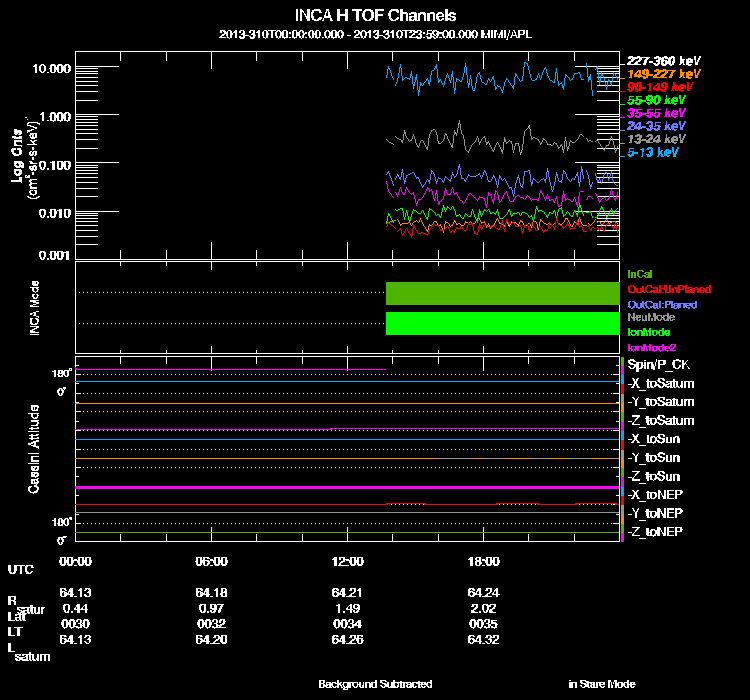The height and width of the screenshot is (700, 750).
Task: Select the '149-227 keV' legend label
Action: coord(663,74)
